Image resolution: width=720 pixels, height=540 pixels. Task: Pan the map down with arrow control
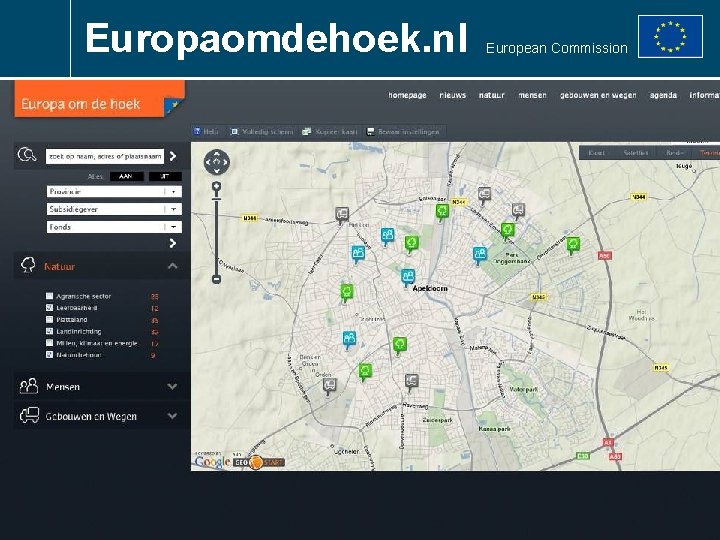click(x=217, y=171)
